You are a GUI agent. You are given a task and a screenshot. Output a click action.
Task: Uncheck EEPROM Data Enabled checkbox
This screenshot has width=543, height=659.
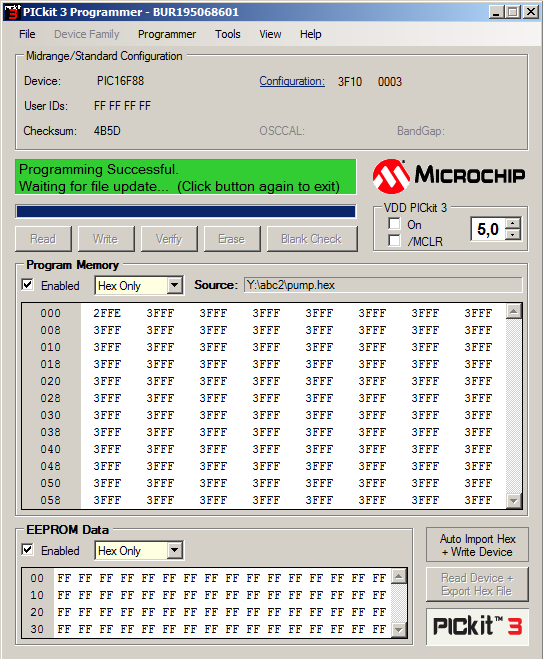pos(27,550)
